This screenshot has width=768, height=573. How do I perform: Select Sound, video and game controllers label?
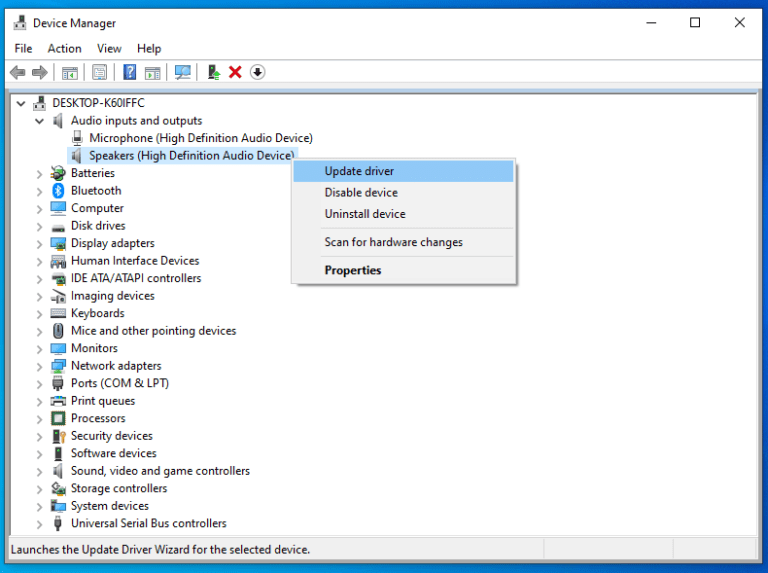click(x=160, y=471)
